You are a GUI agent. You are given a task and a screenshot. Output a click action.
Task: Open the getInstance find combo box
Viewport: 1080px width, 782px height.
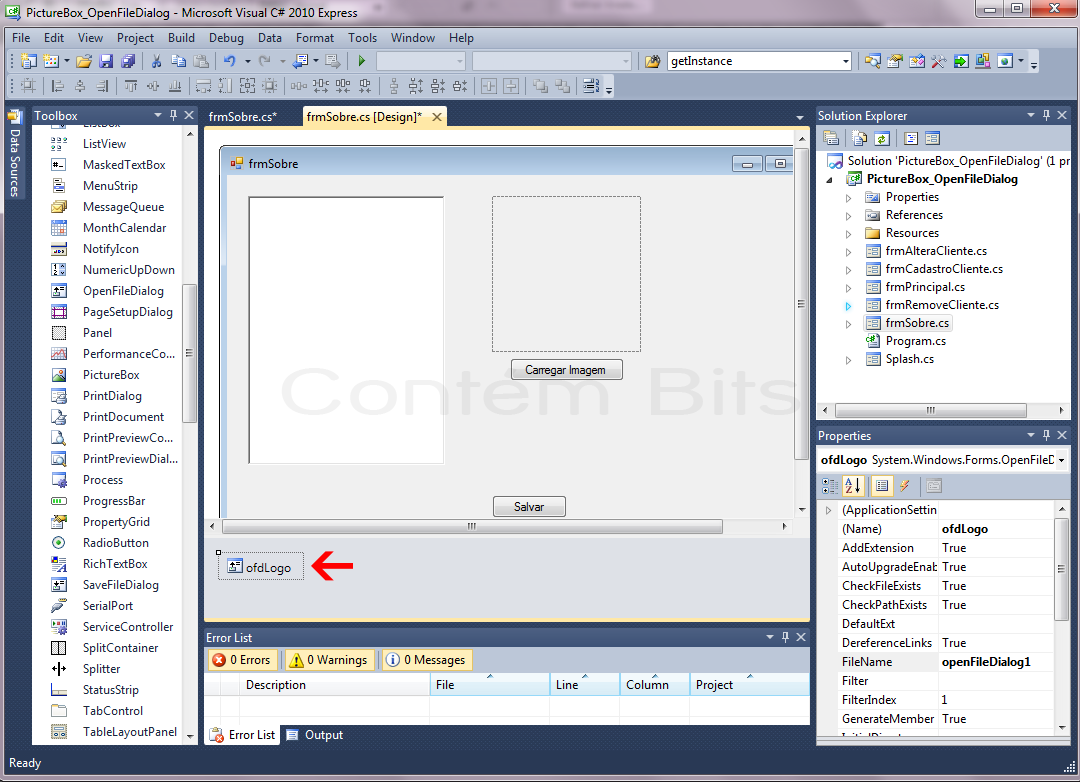coord(846,61)
